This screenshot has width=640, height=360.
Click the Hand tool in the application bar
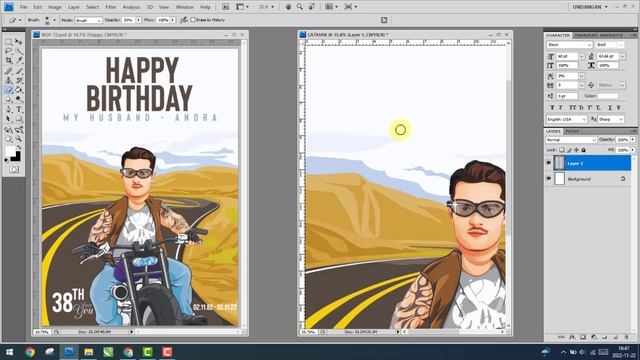288,7
